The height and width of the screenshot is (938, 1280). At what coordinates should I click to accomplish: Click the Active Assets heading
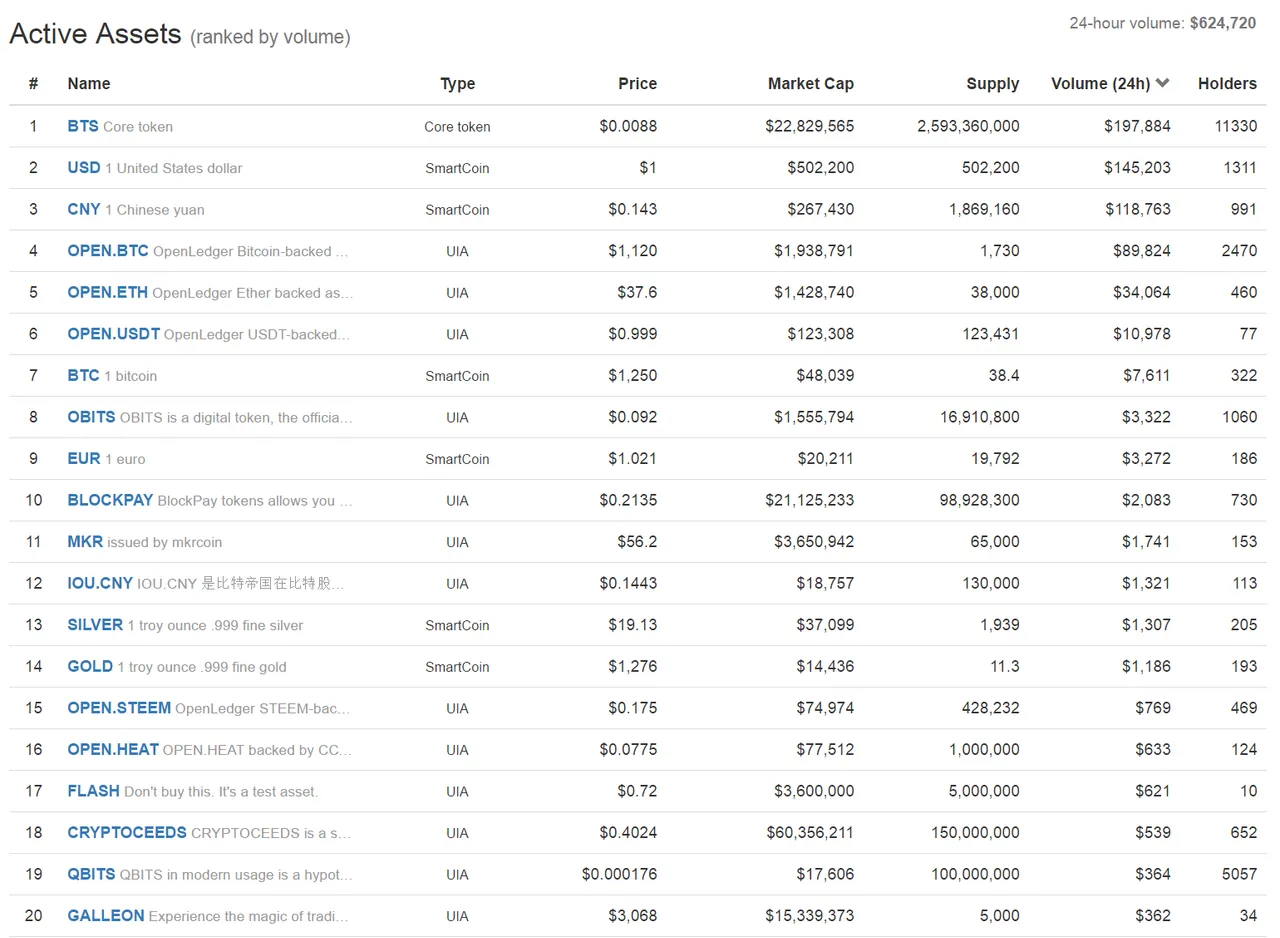pyautogui.click(x=96, y=33)
